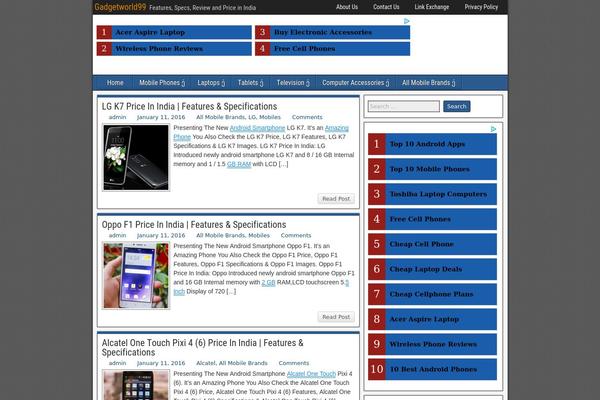Screen dimensions: 600x400
Task: Click Acer Aspire Laptop sidebar ad item 8
Action: 432,319
